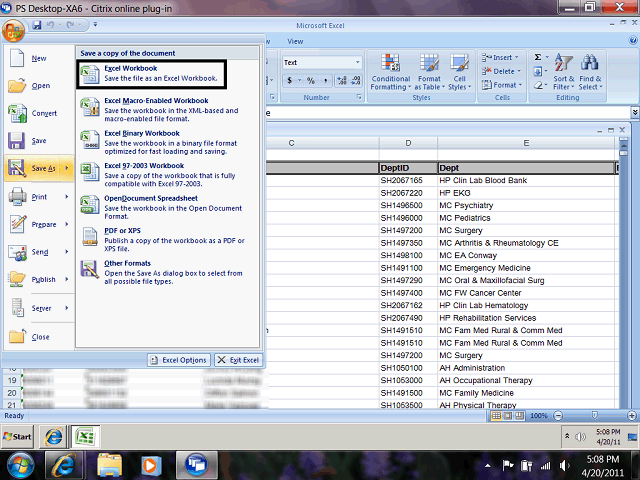The width and height of the screenshot is (640, 480).
Task: Click the PDF or XPS document icon
Action: [89, 237]
